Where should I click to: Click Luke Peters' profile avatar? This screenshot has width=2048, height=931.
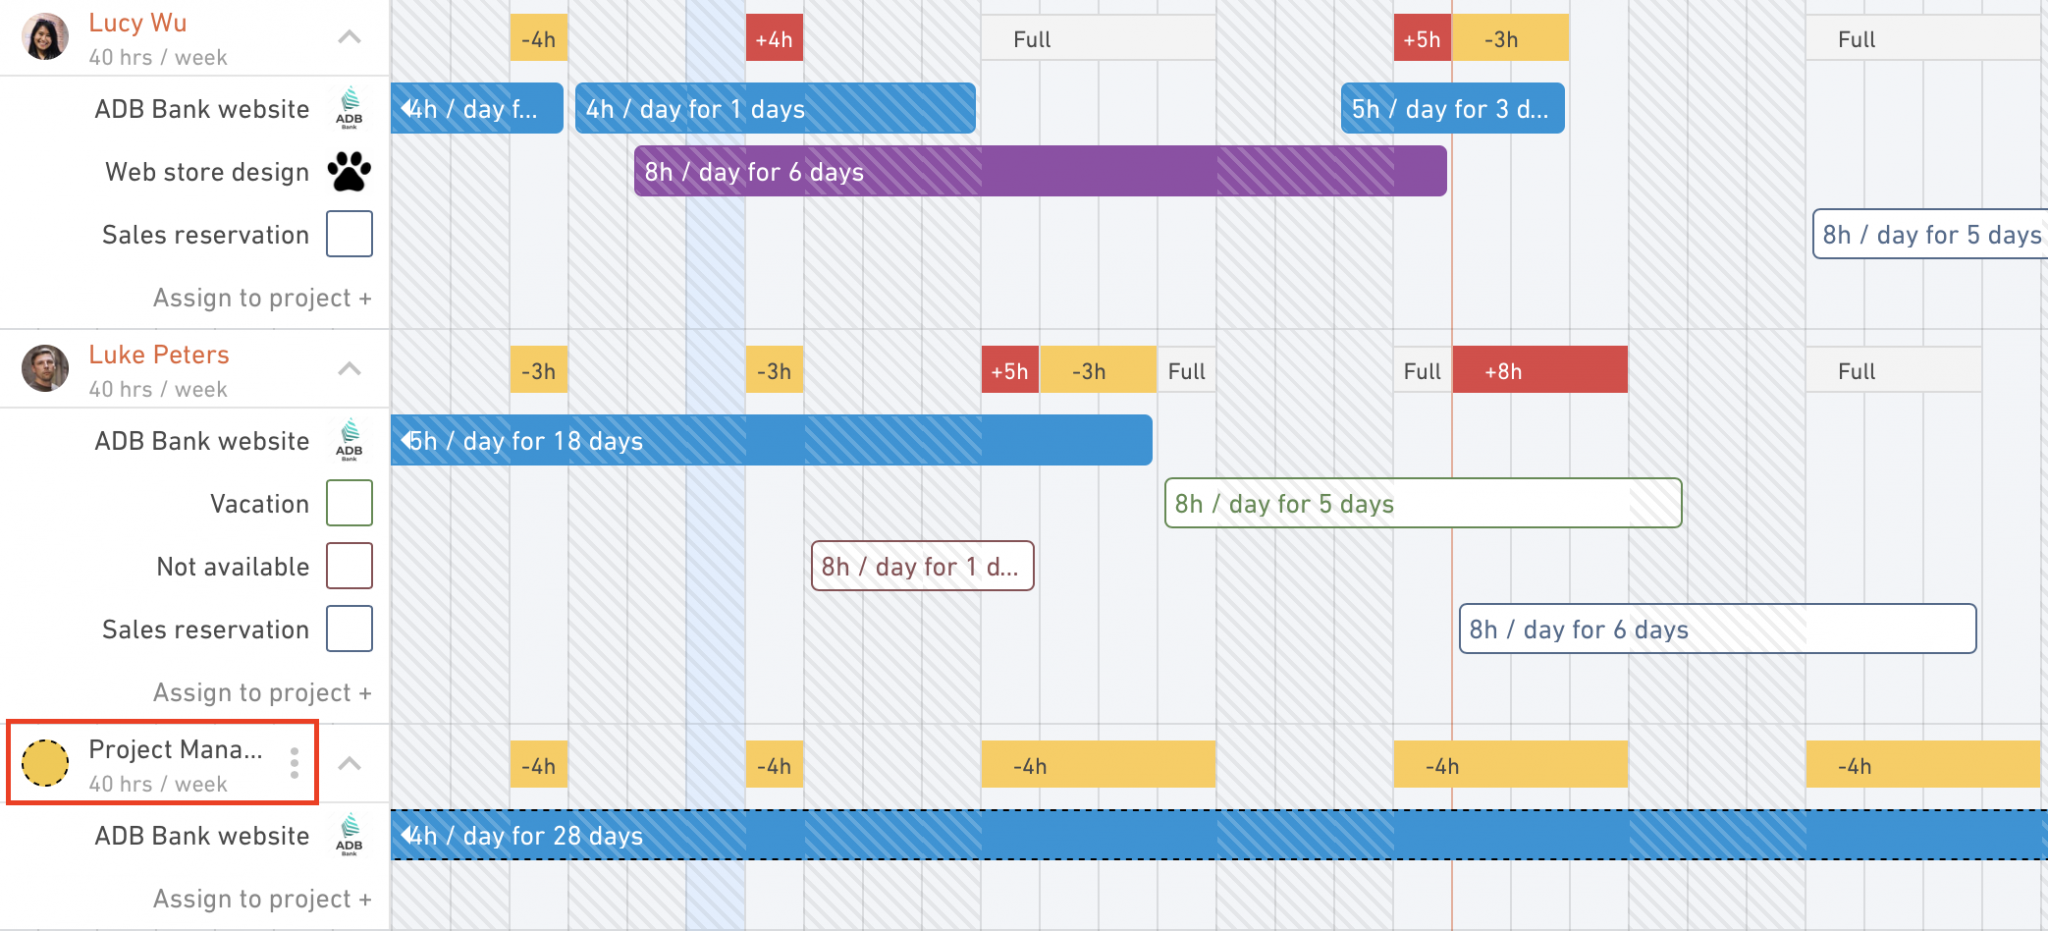(x=45, y=369)
